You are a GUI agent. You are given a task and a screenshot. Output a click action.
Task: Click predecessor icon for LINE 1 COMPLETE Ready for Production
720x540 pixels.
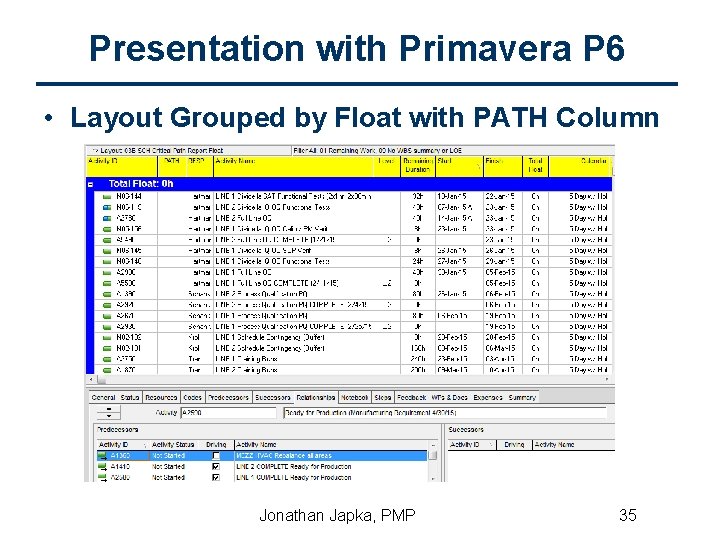[x=102, y=478]
